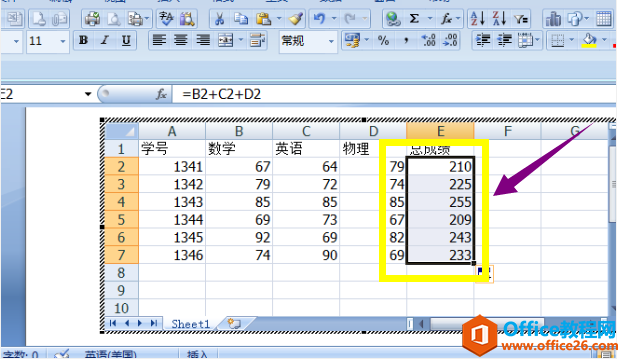Expand the fill color palette arrow

[604, 40]
